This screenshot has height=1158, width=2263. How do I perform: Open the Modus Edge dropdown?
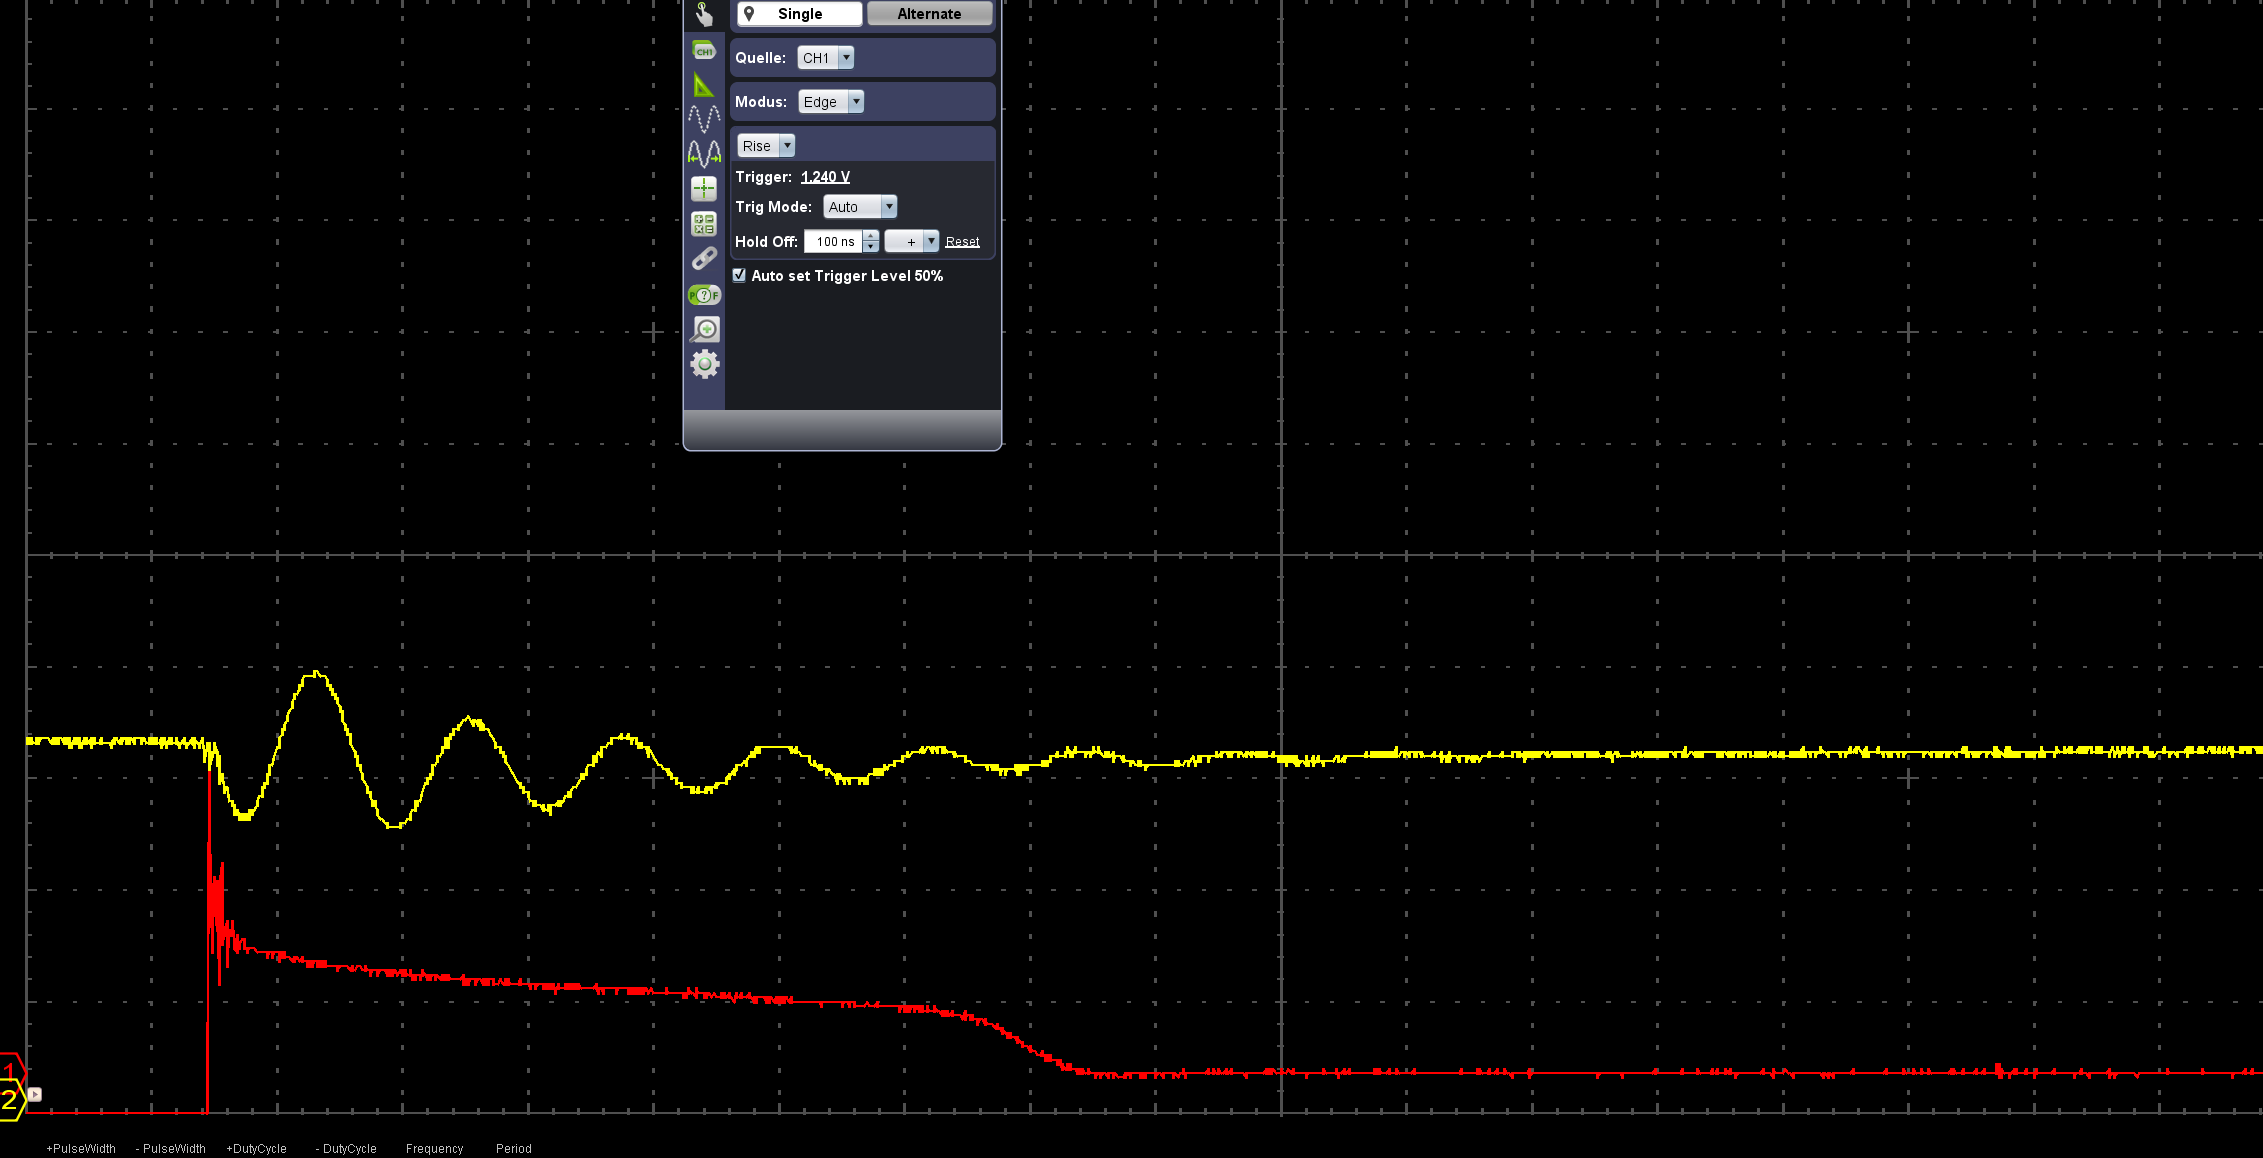point(855,102)
